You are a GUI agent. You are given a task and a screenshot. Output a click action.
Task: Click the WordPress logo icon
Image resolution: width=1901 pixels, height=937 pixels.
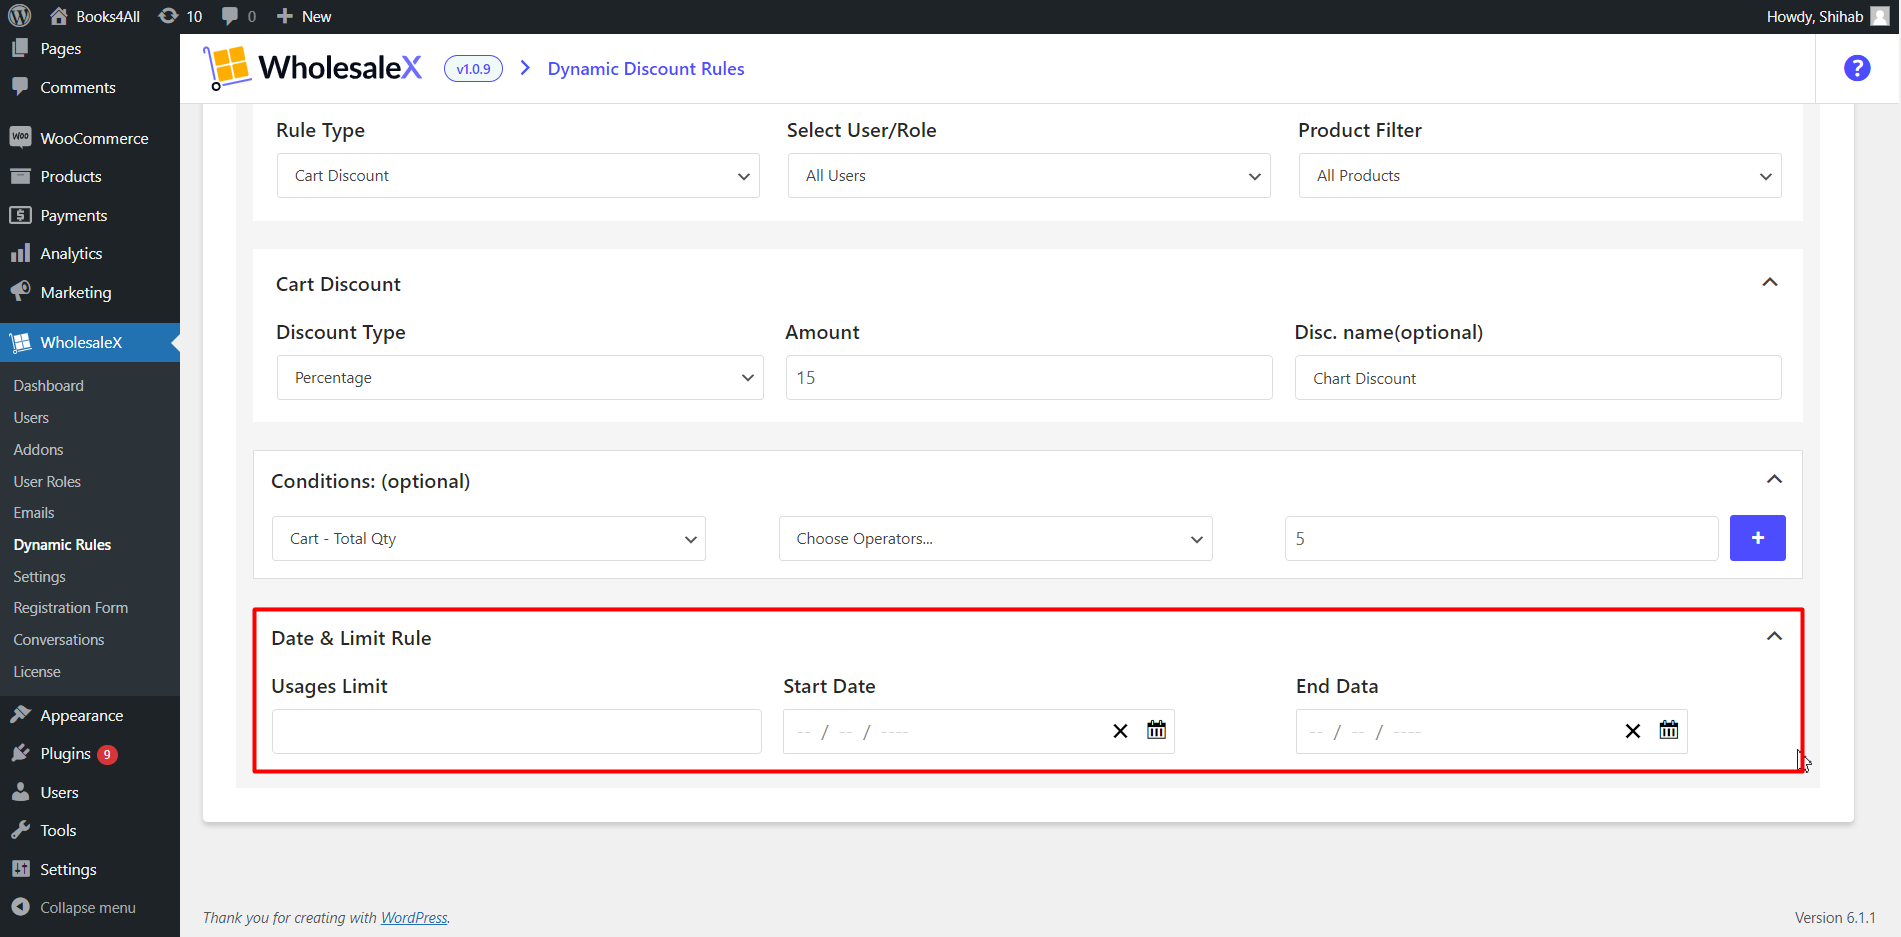20,16
